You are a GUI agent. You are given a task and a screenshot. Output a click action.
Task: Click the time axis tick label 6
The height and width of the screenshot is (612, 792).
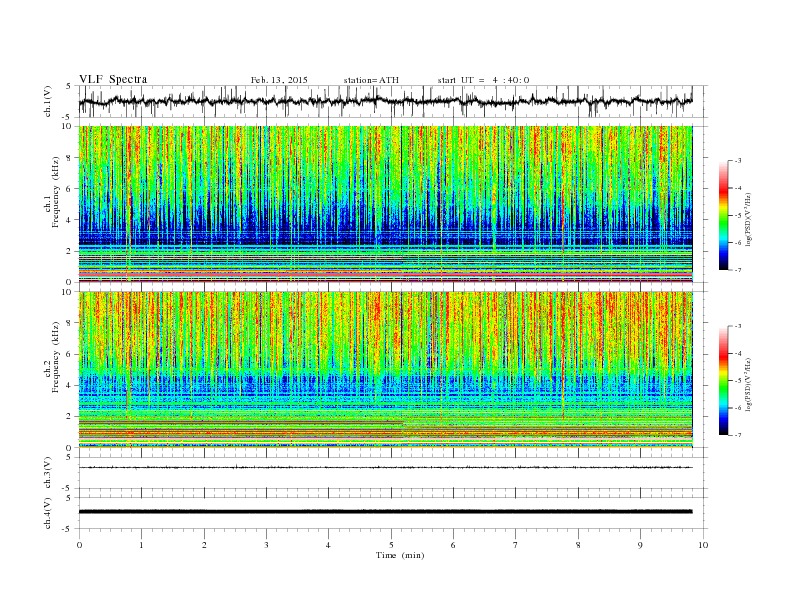pos(454,545)
